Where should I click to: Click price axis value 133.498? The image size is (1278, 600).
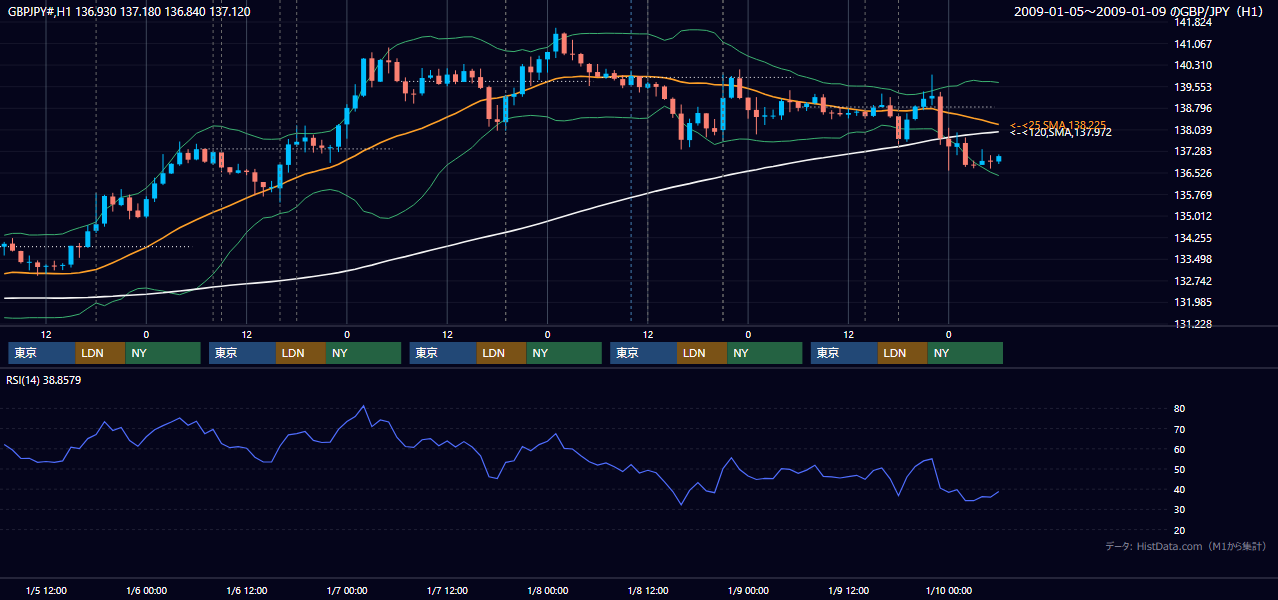[x=1193, y=259]
